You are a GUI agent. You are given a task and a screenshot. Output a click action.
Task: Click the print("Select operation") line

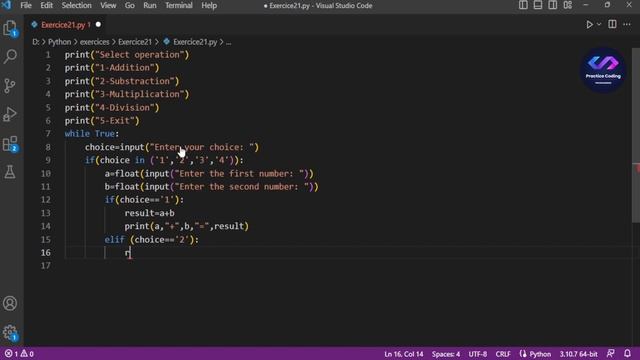click(127, 55)
